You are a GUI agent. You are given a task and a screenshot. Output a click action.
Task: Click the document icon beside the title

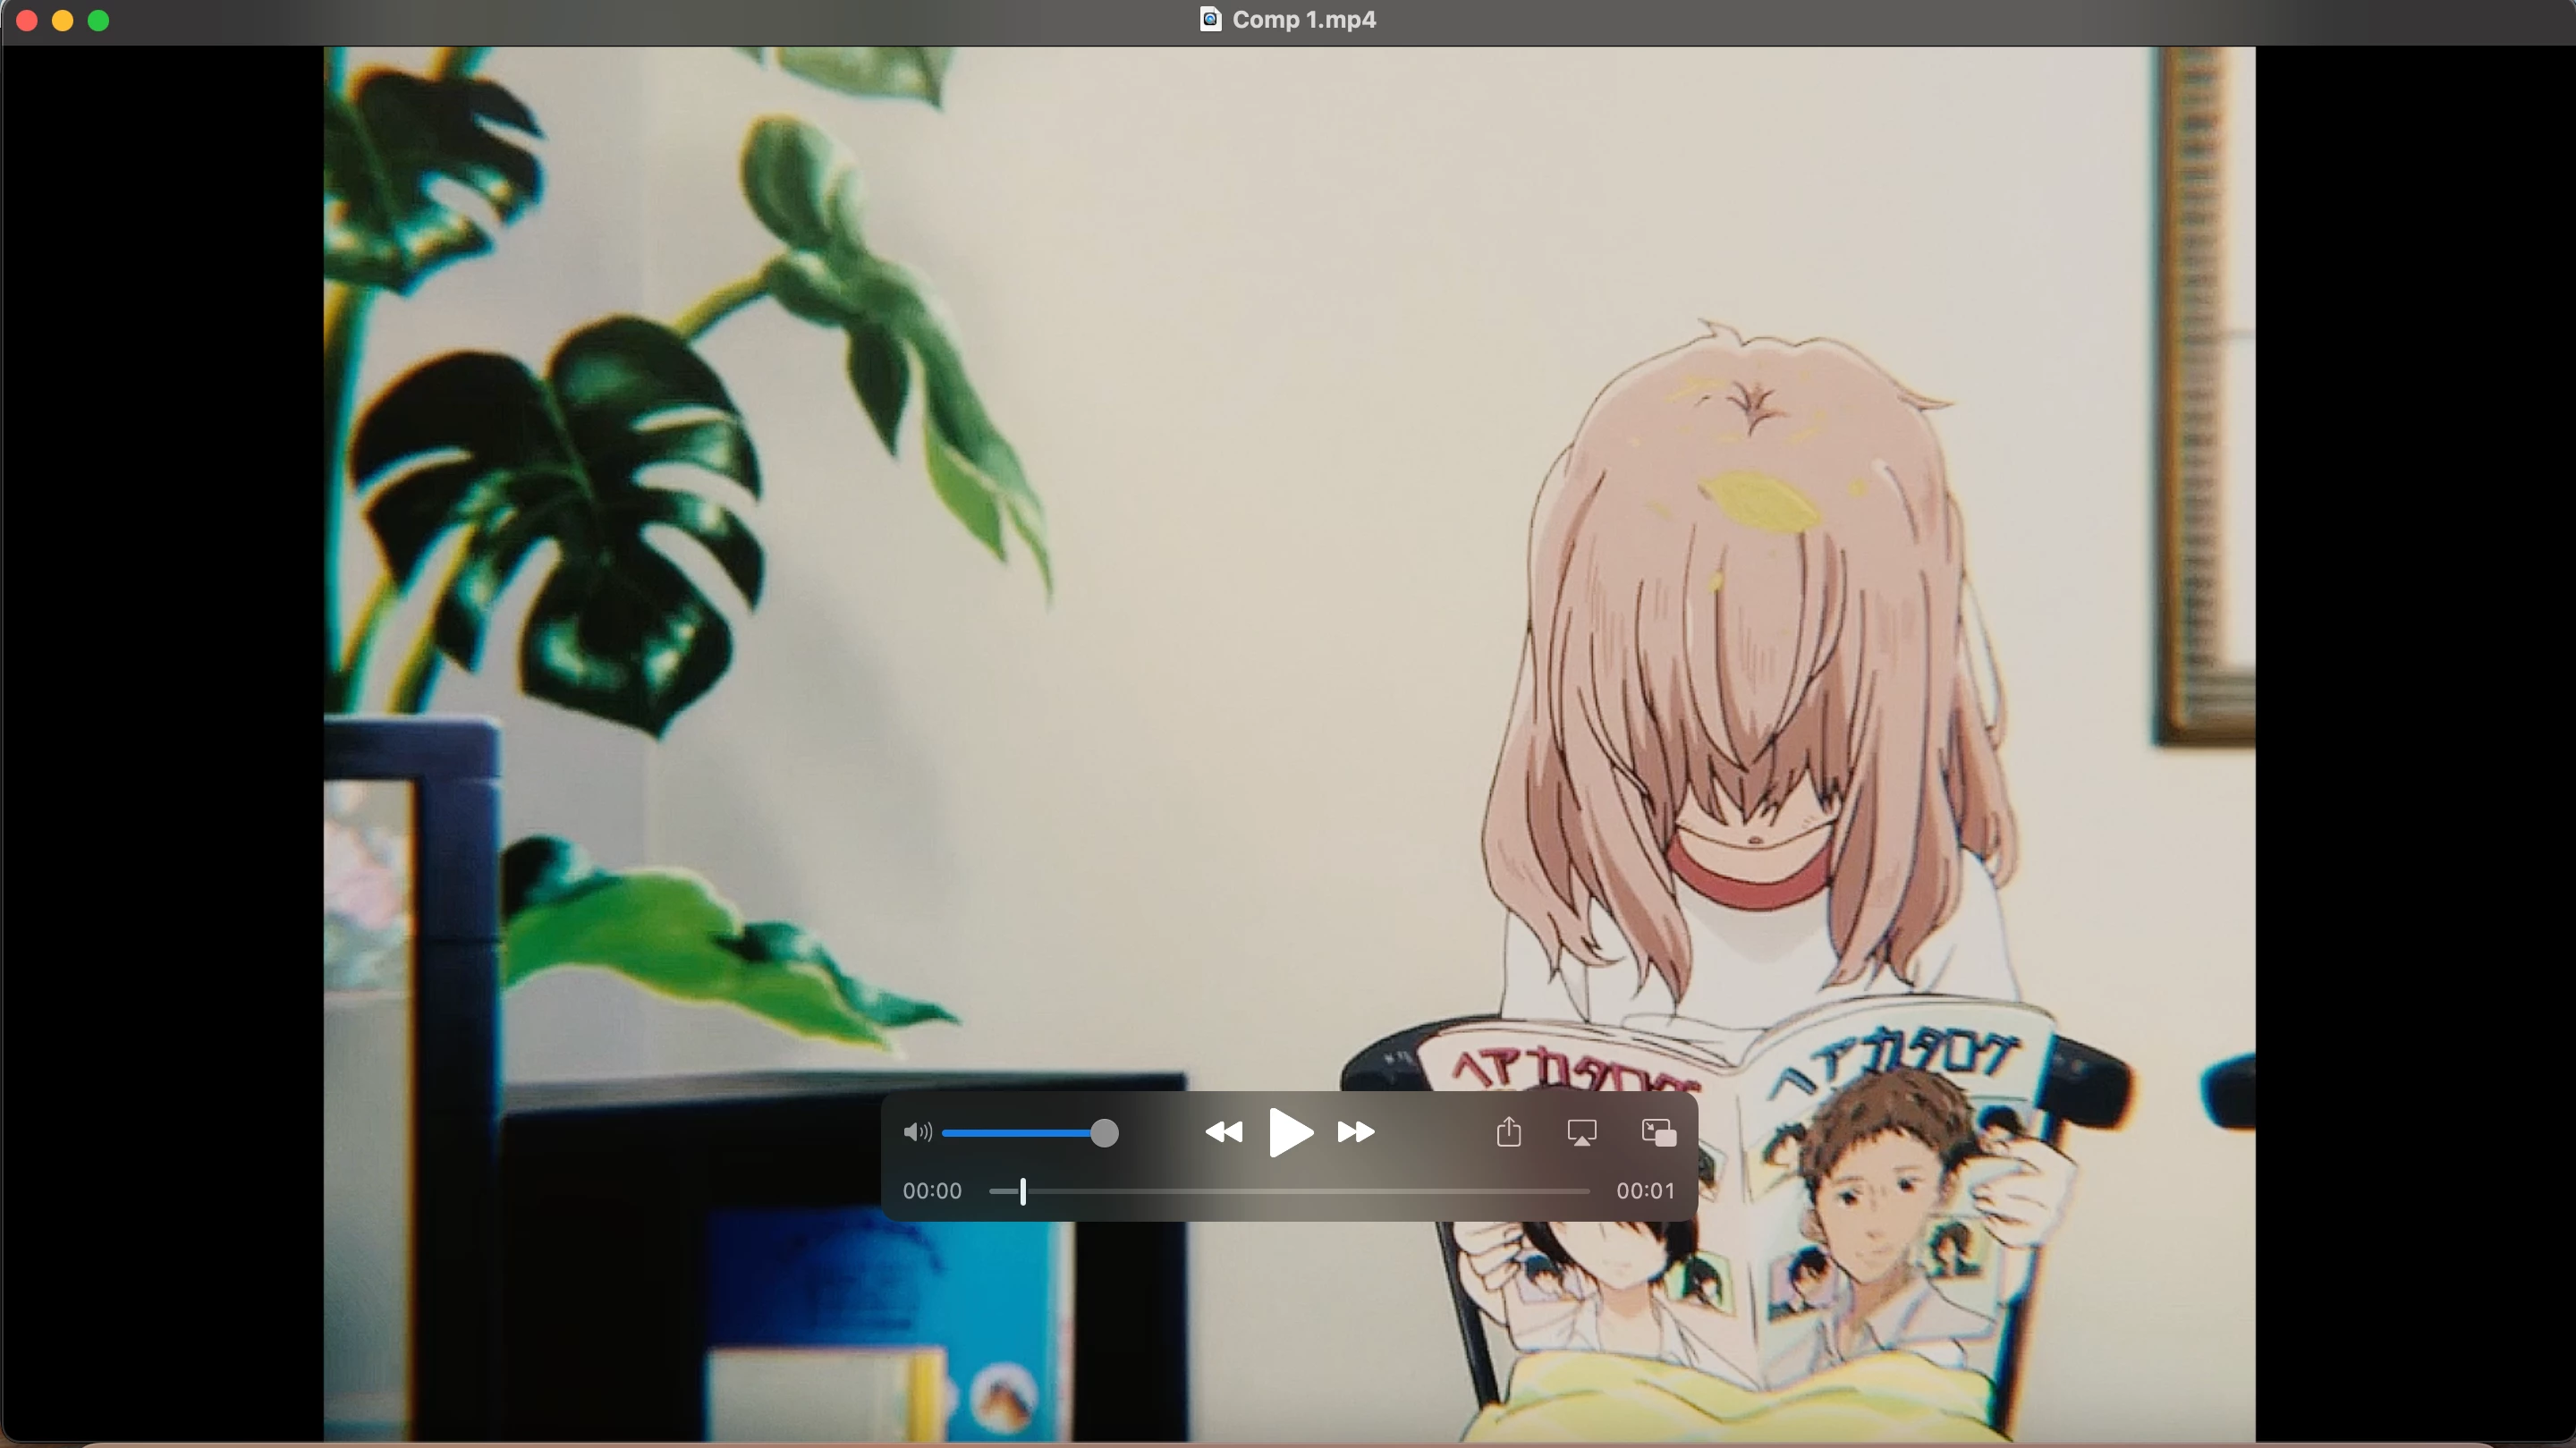click(x=1210, y=19)
